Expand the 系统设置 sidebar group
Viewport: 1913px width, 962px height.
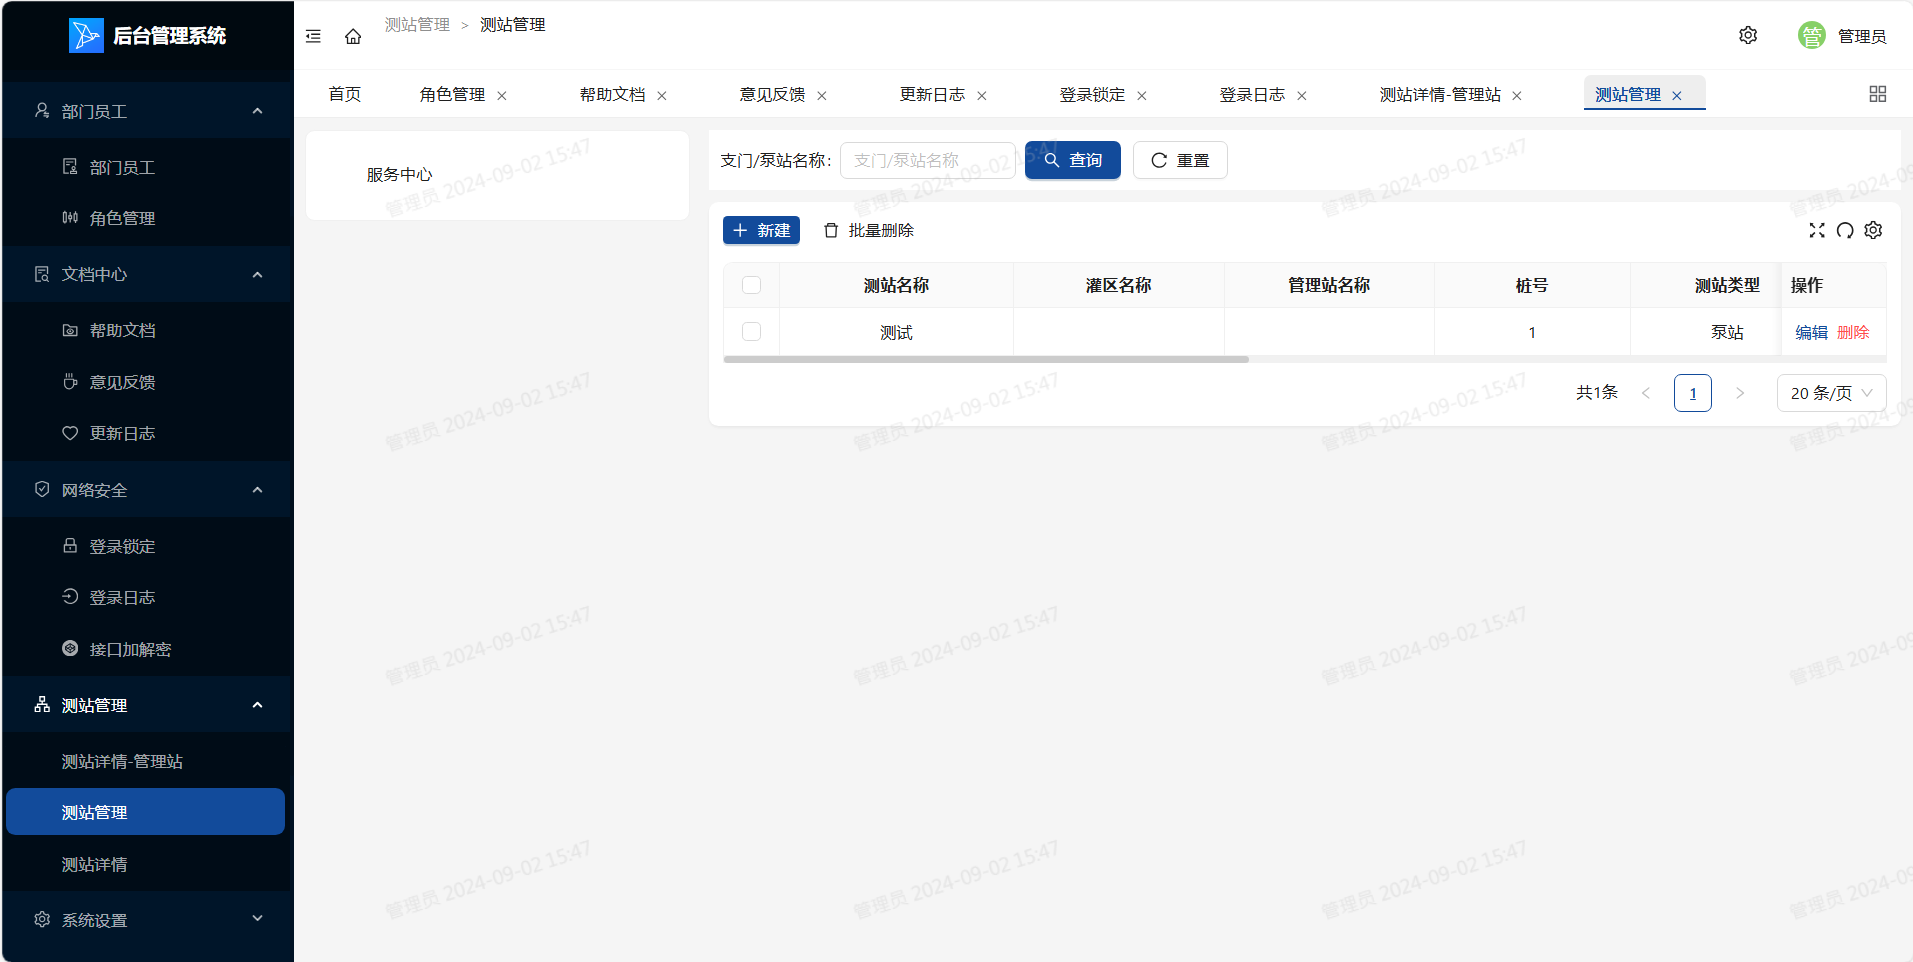point(146,920)
